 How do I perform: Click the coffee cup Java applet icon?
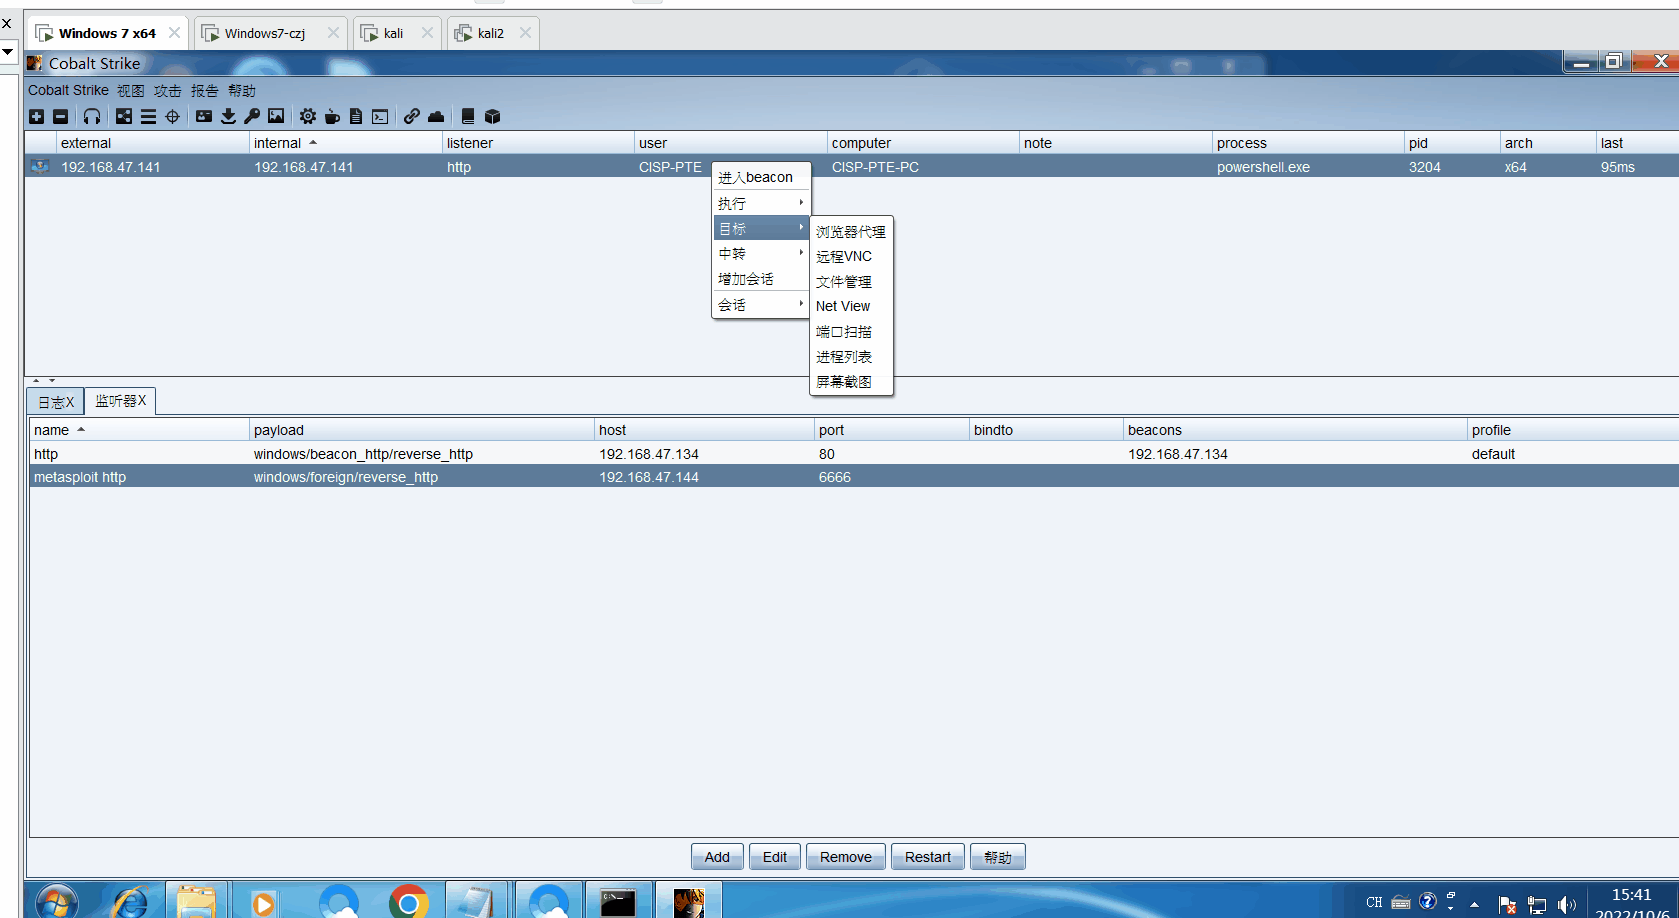coord(332,117)
